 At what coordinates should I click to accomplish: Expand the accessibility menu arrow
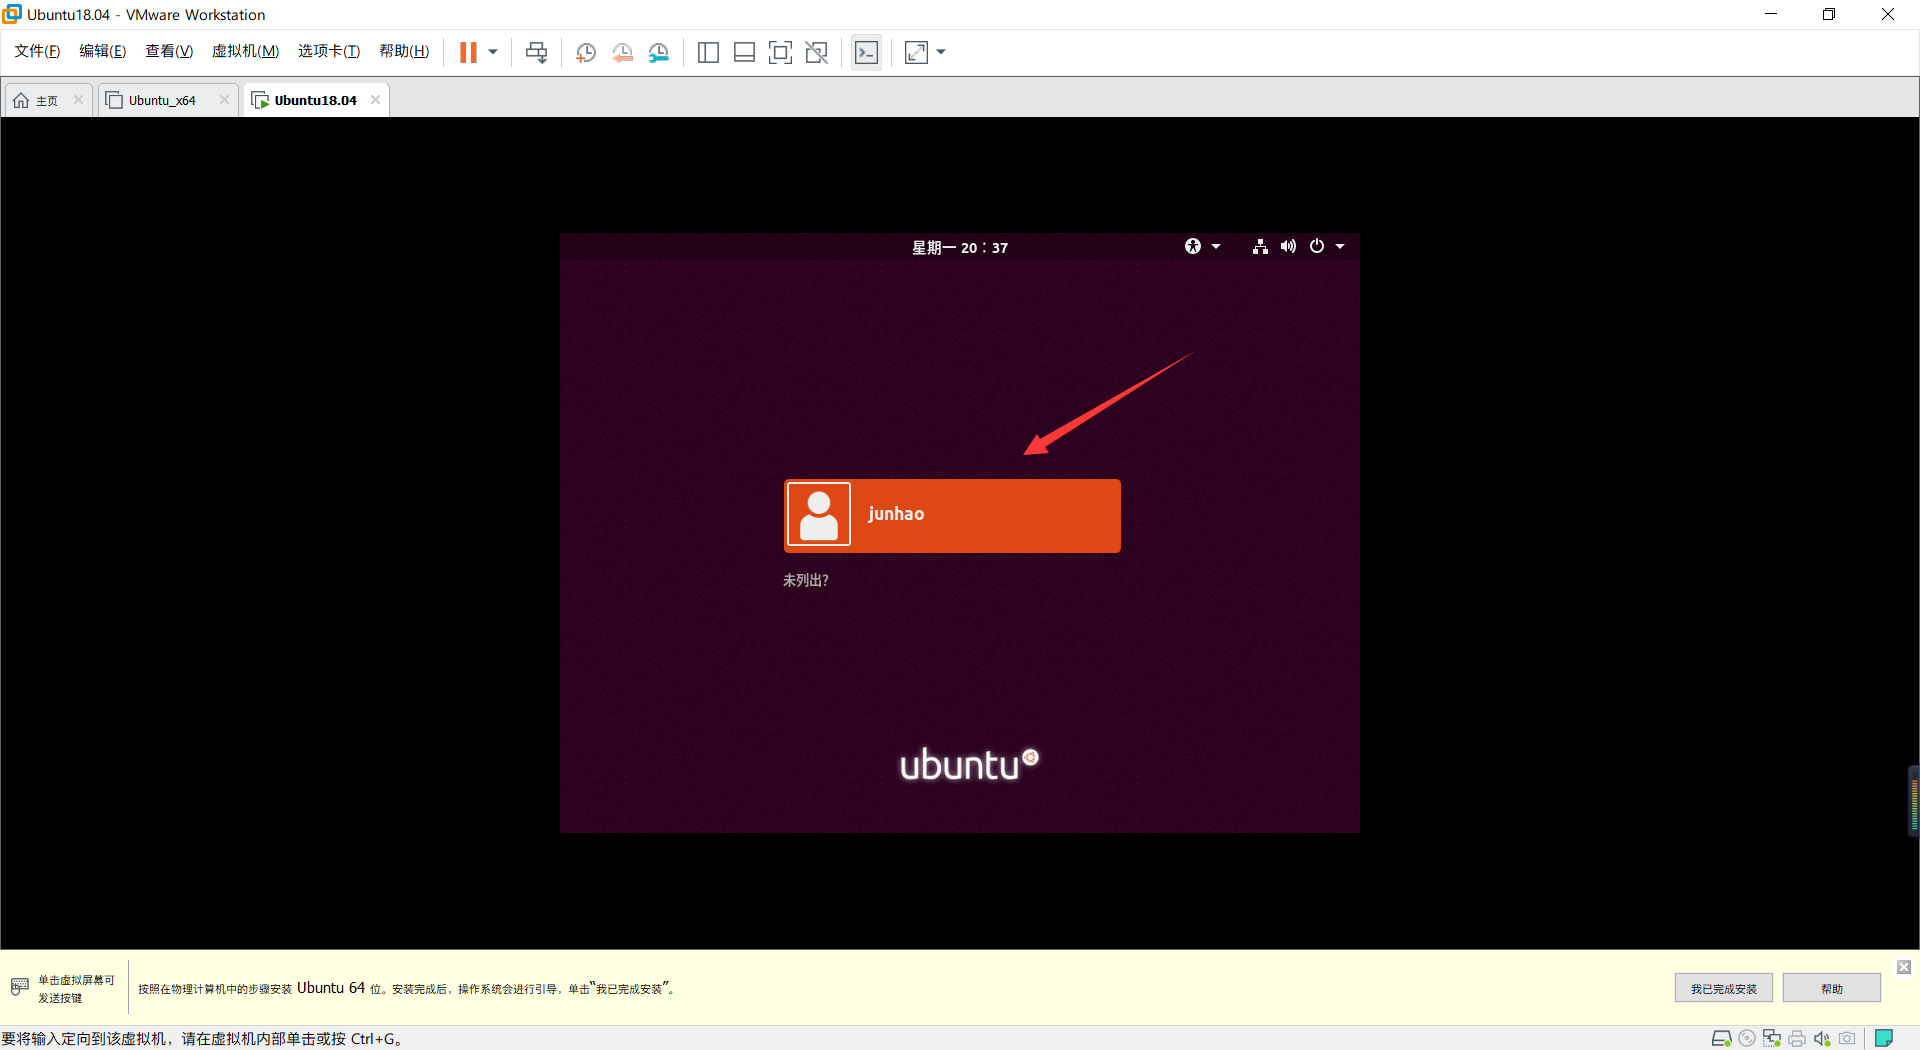(x=1216, y=246)
